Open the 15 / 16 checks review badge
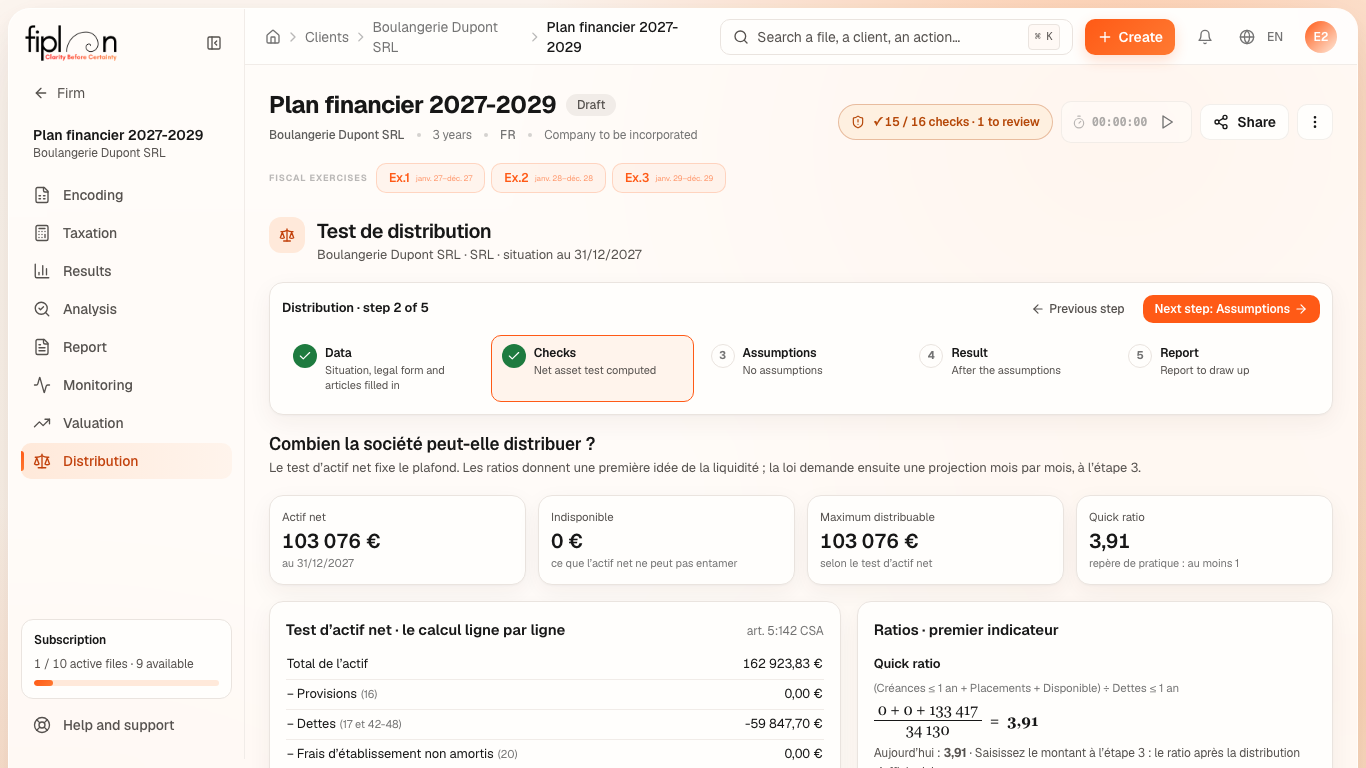The height and width of the screenshot is (768, 1366). pyautogui.click(x=945, y=122)
